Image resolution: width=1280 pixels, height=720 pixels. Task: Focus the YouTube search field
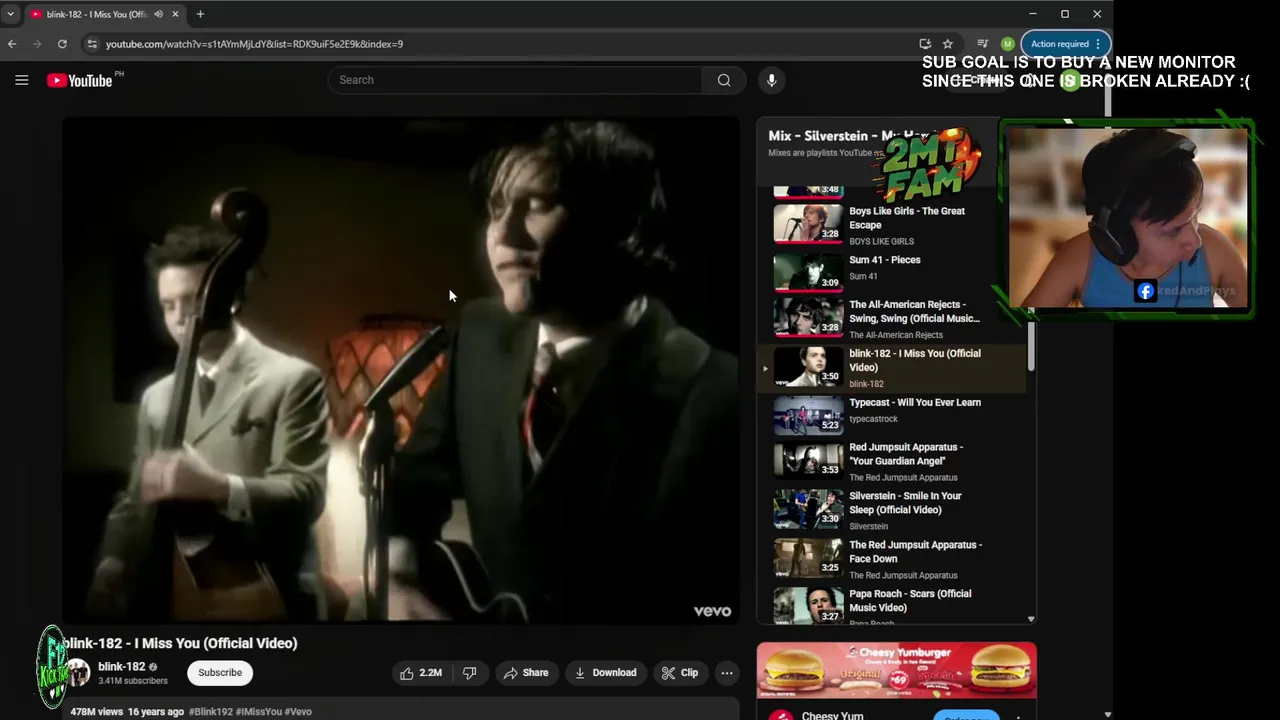tap(515, 80)
